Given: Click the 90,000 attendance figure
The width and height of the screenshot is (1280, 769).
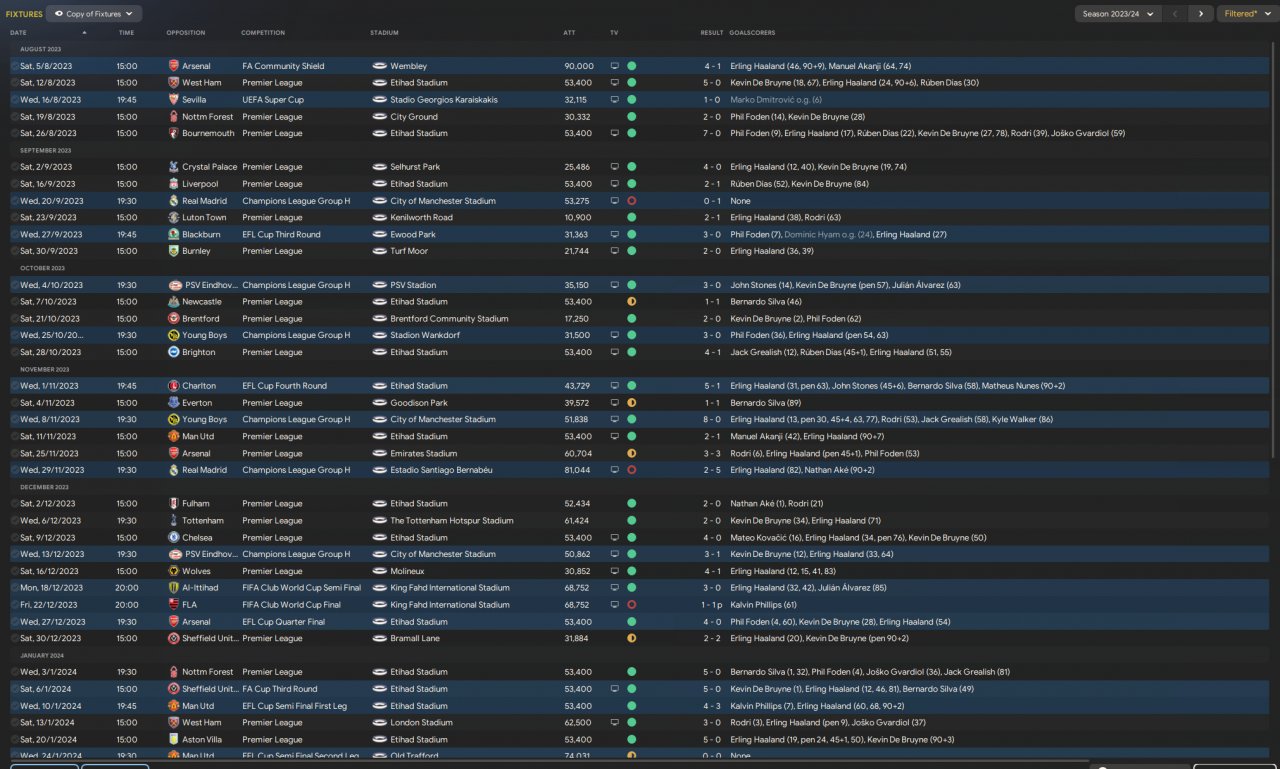Looking at the screenshot, I should click(x=579, y=66).
